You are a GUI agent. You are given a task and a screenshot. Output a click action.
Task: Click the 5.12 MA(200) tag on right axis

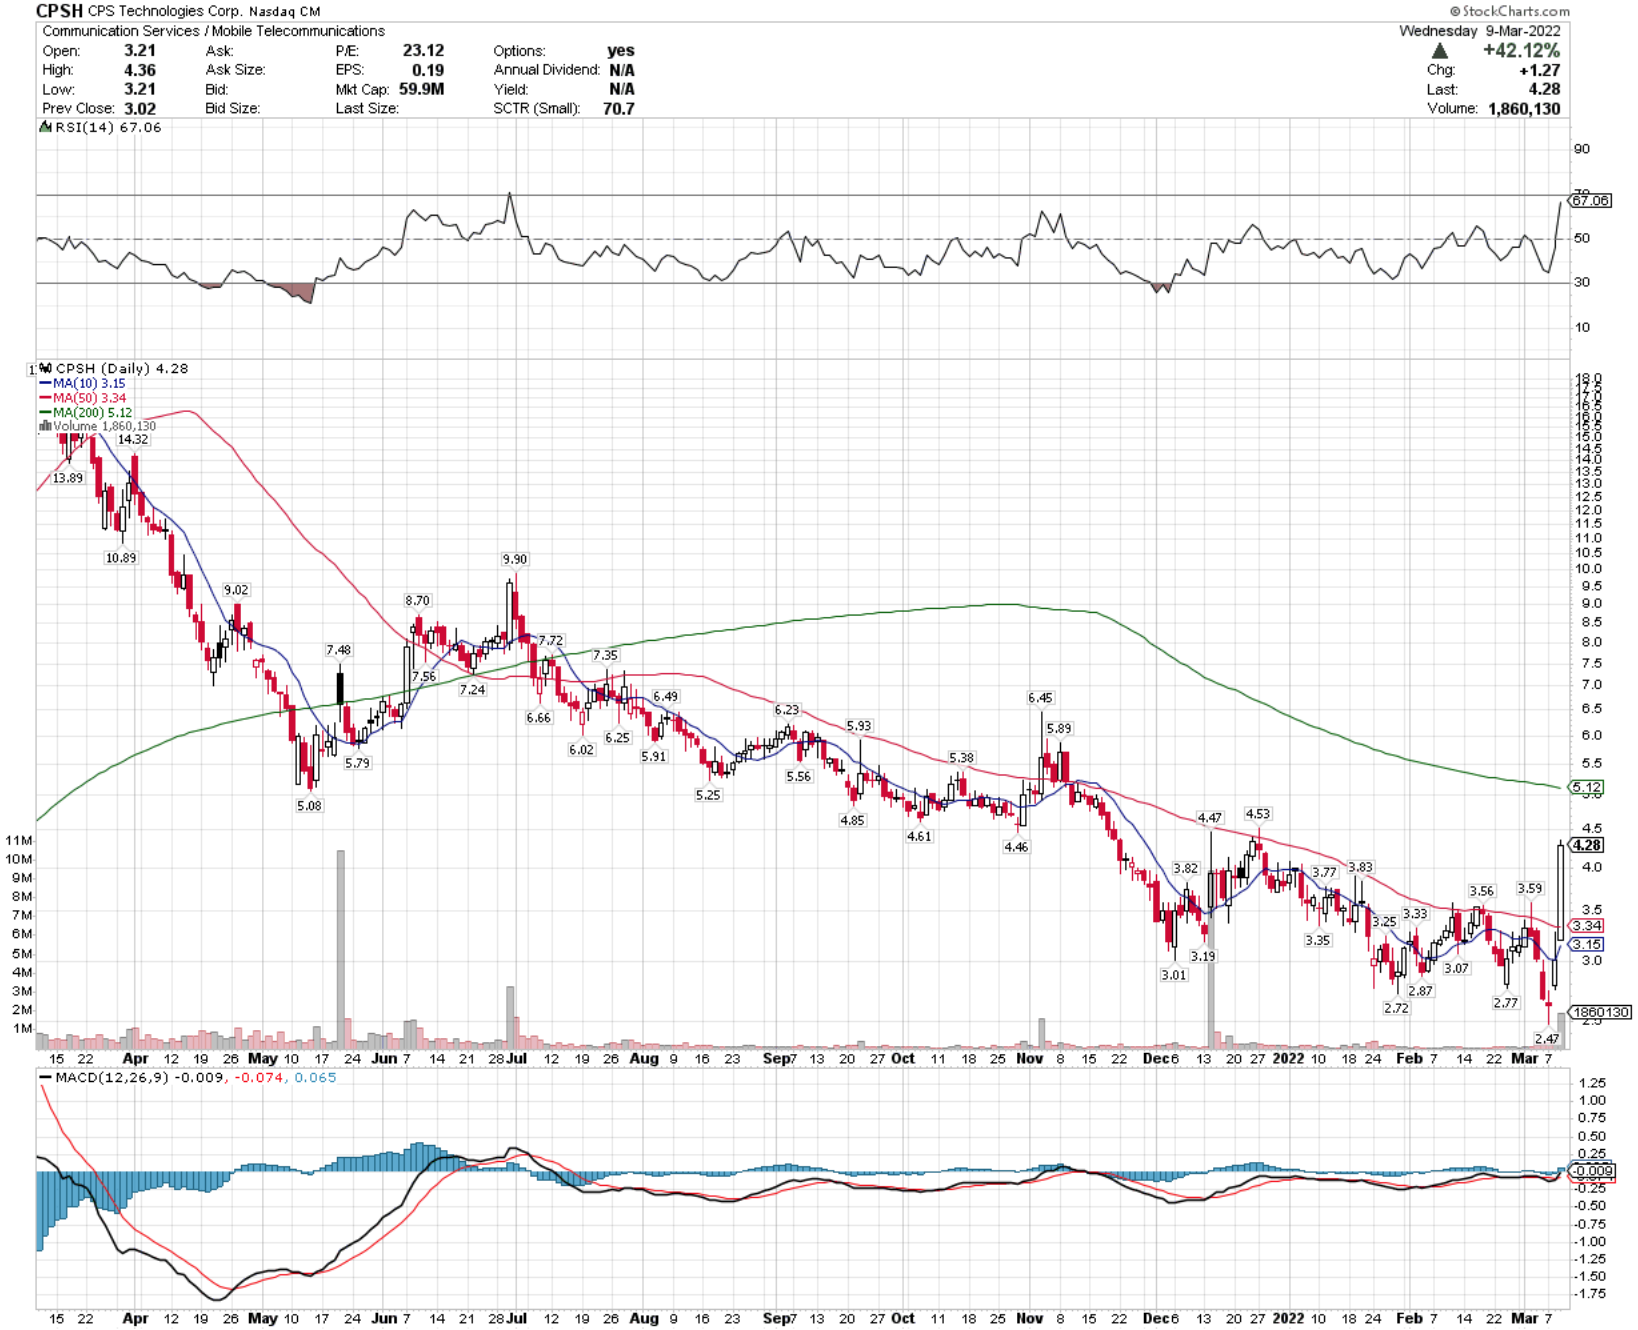tap(1588, 787)
